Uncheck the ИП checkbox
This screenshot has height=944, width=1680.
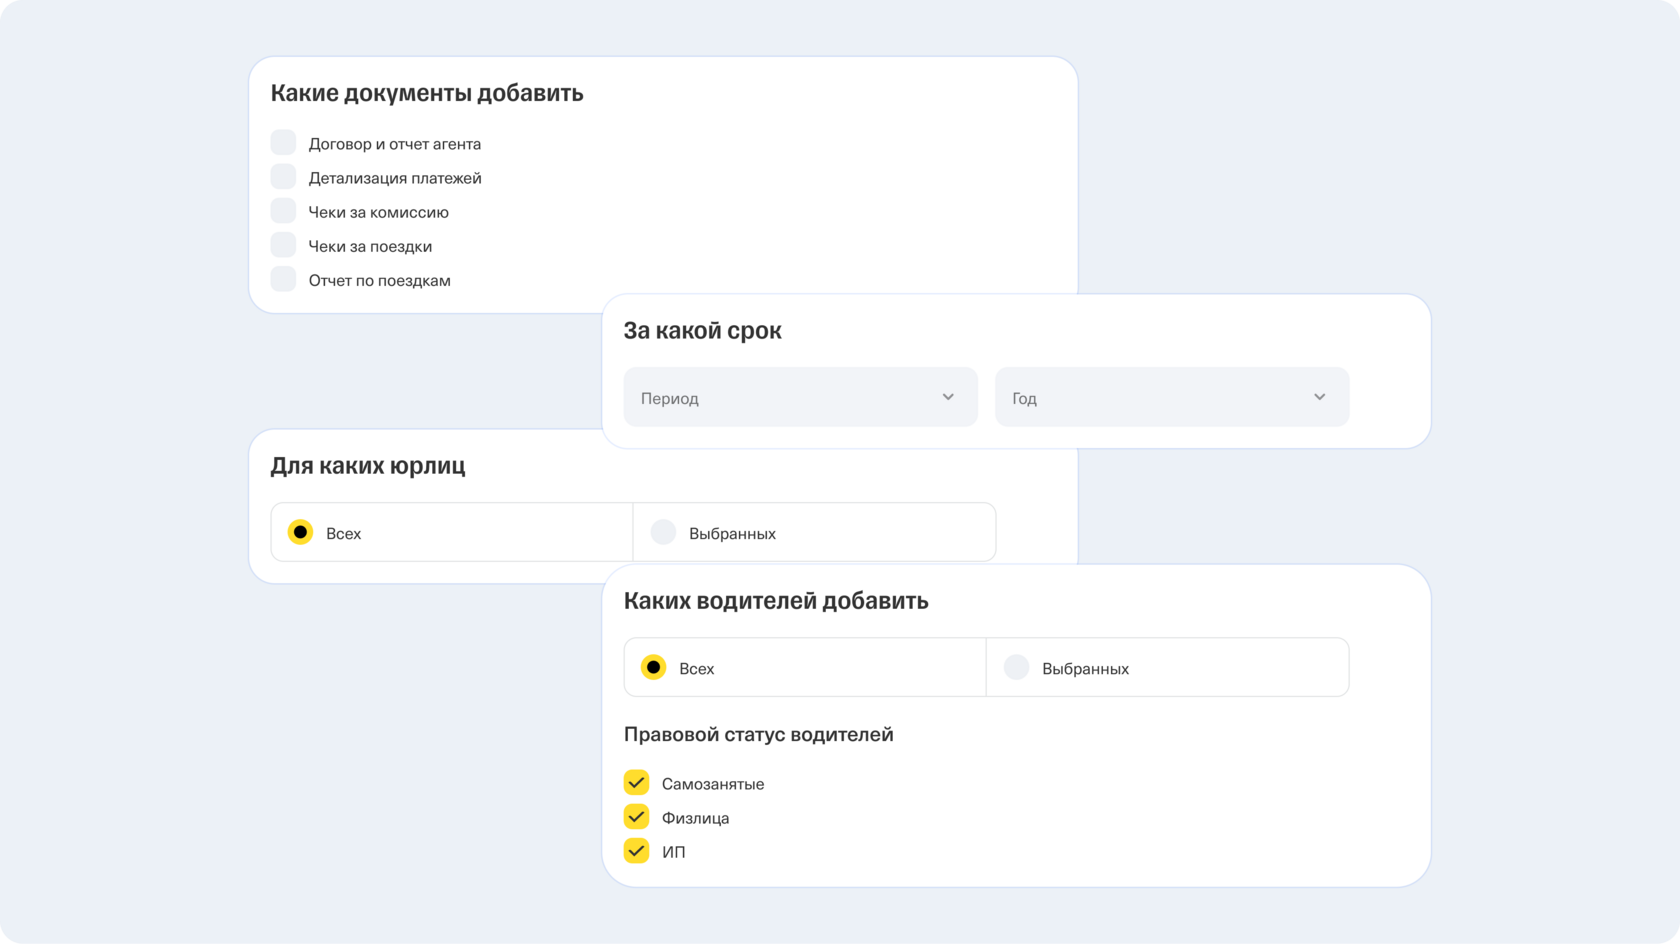pos(636,850)
